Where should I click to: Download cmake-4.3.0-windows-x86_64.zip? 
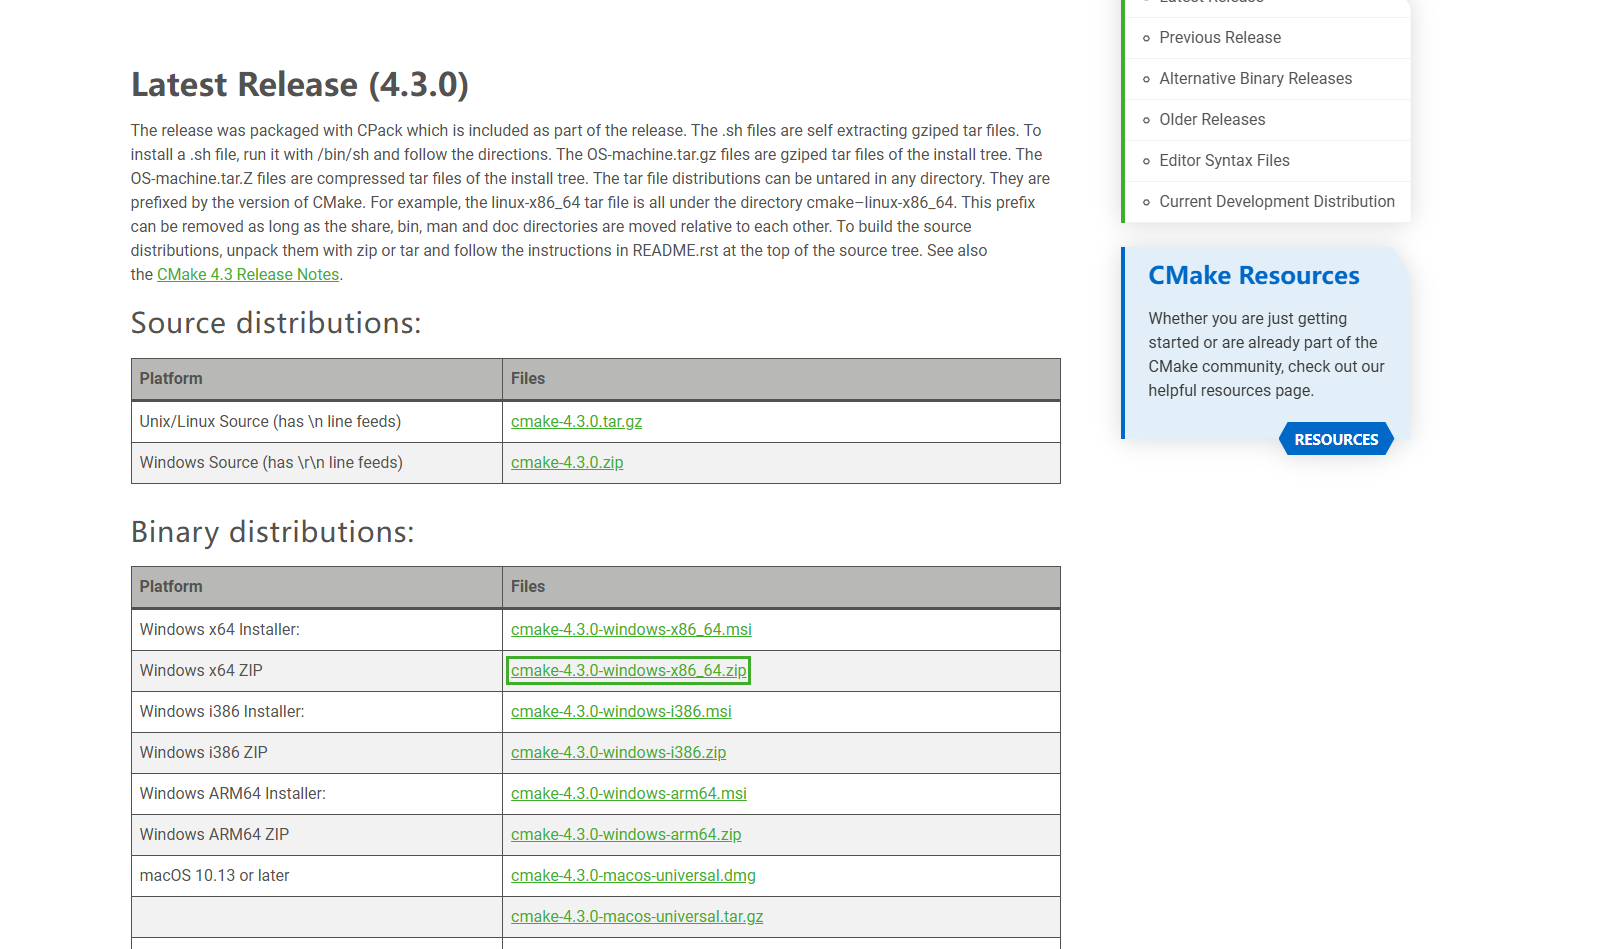pyautogui.click(x=628, y=671)
